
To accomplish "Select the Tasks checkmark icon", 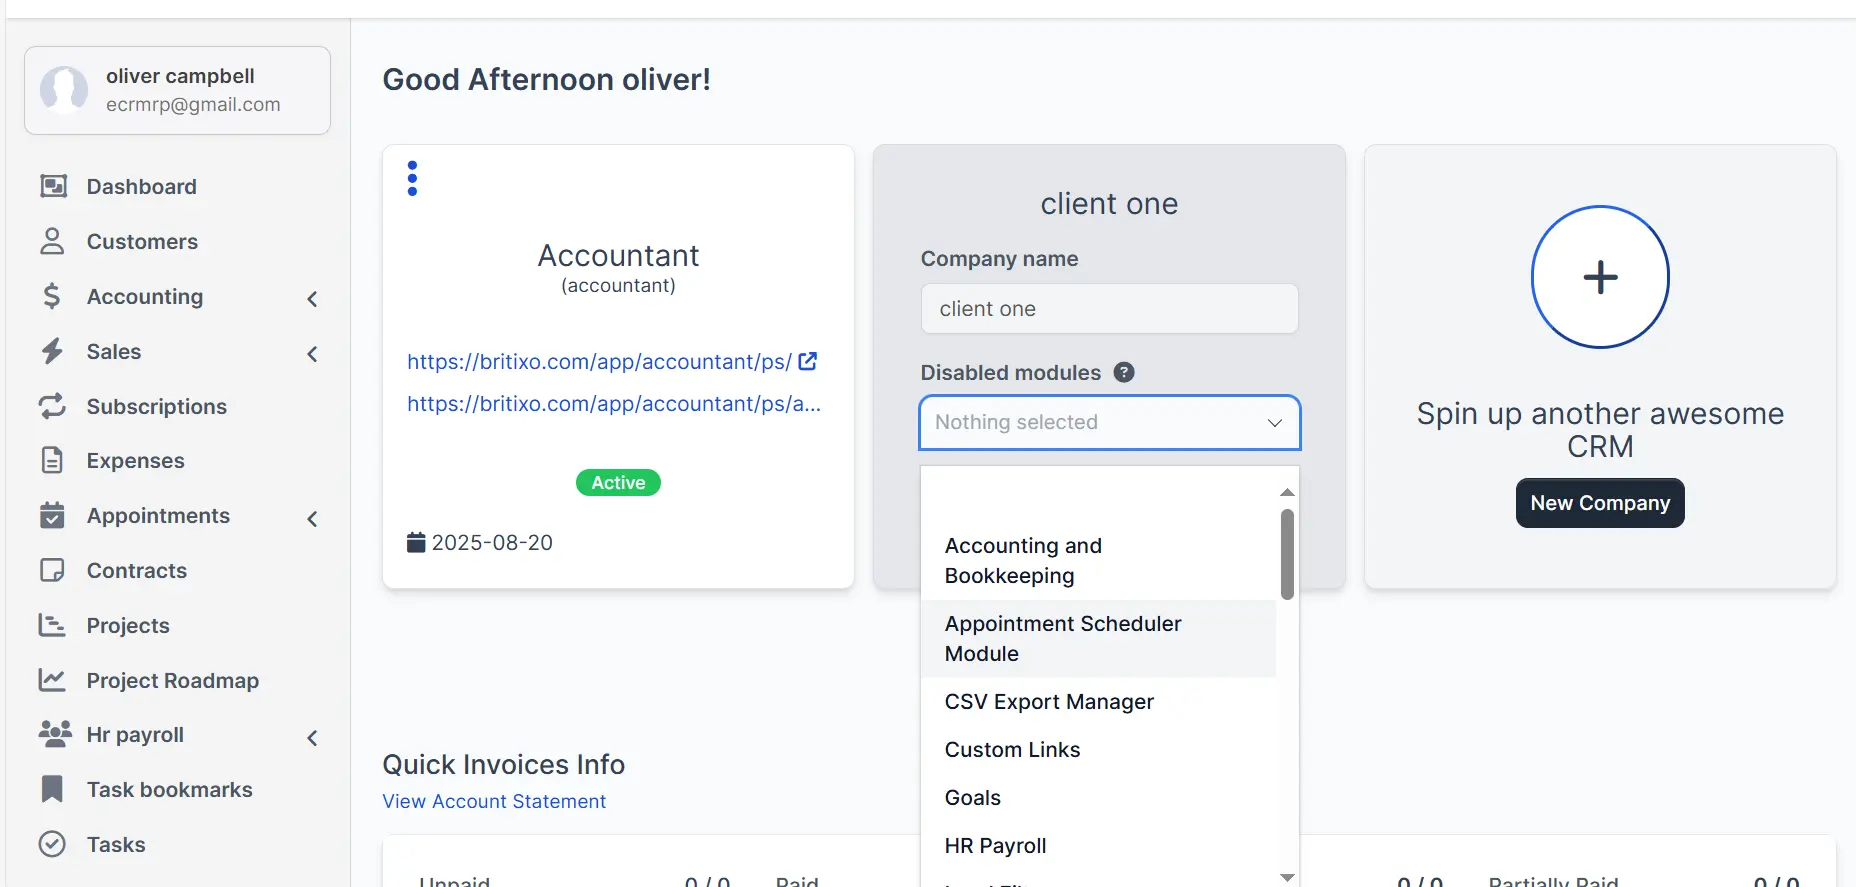I will pyautogui.click(x=52, y=844).
